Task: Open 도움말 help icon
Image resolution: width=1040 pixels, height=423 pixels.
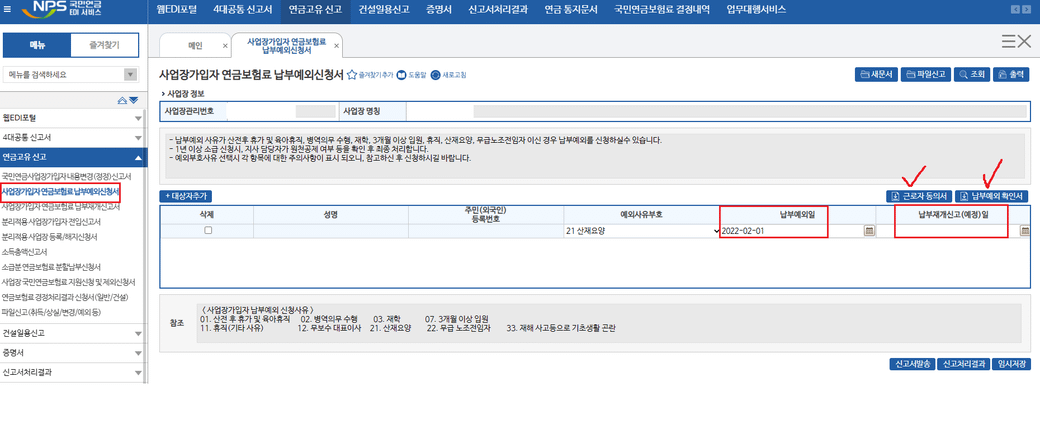Action: [402, 75]
